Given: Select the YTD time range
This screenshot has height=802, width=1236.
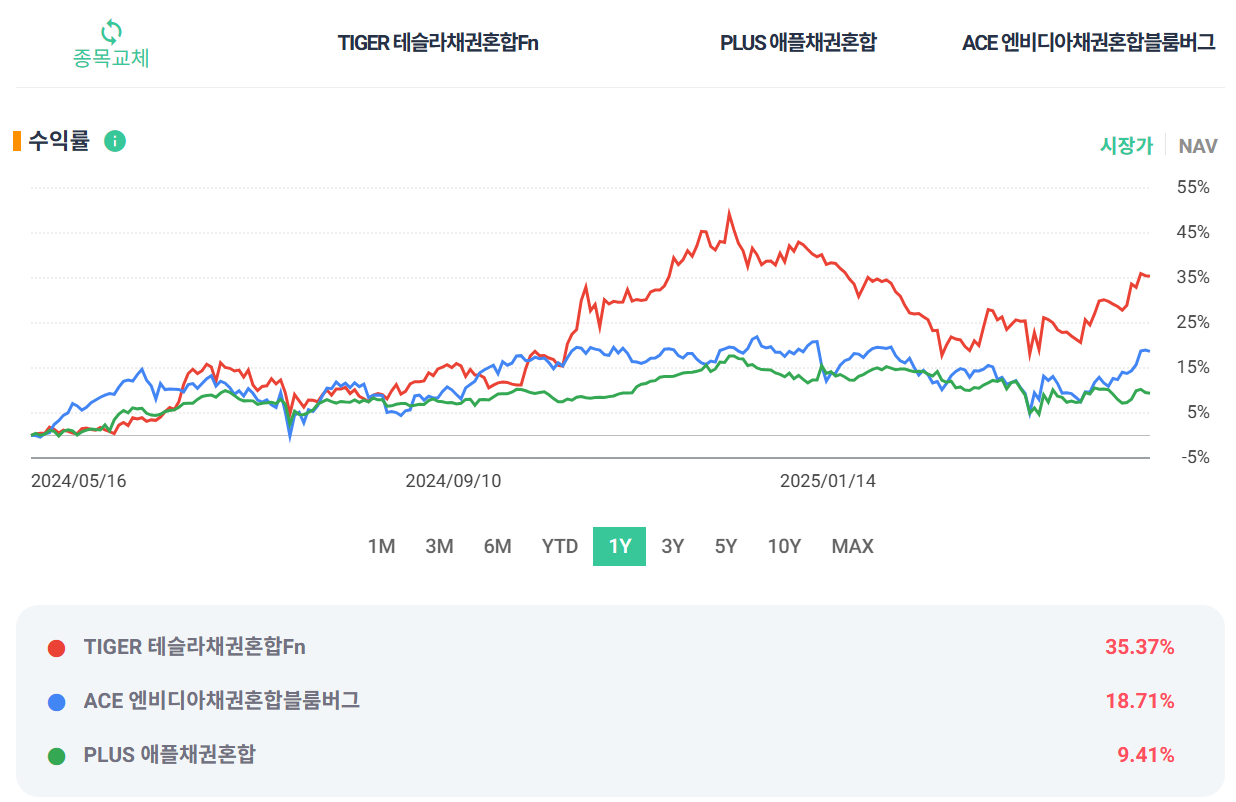Looking at the screenshot, I should [559, 546].
